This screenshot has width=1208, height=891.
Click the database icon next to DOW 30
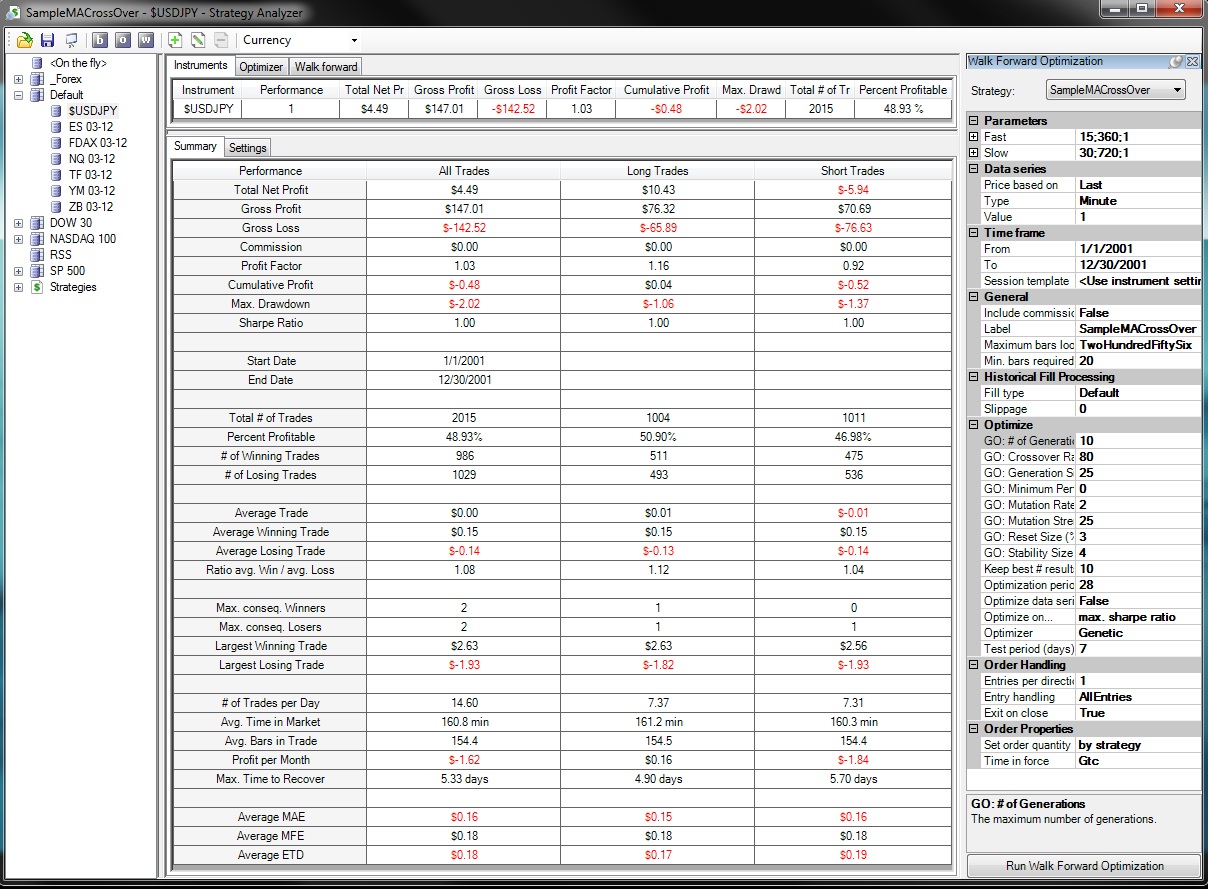pos(38,223)
